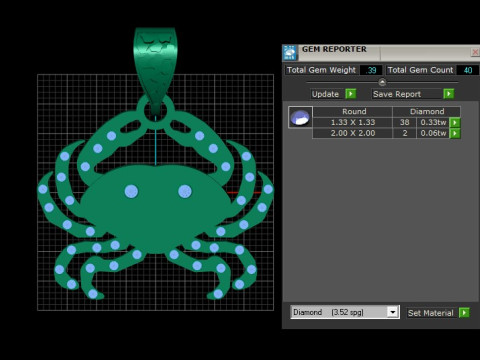Click the Total Gem Count label
This screenshot has height=360, width=480.
pyautogui.click(x=420, y=70)
